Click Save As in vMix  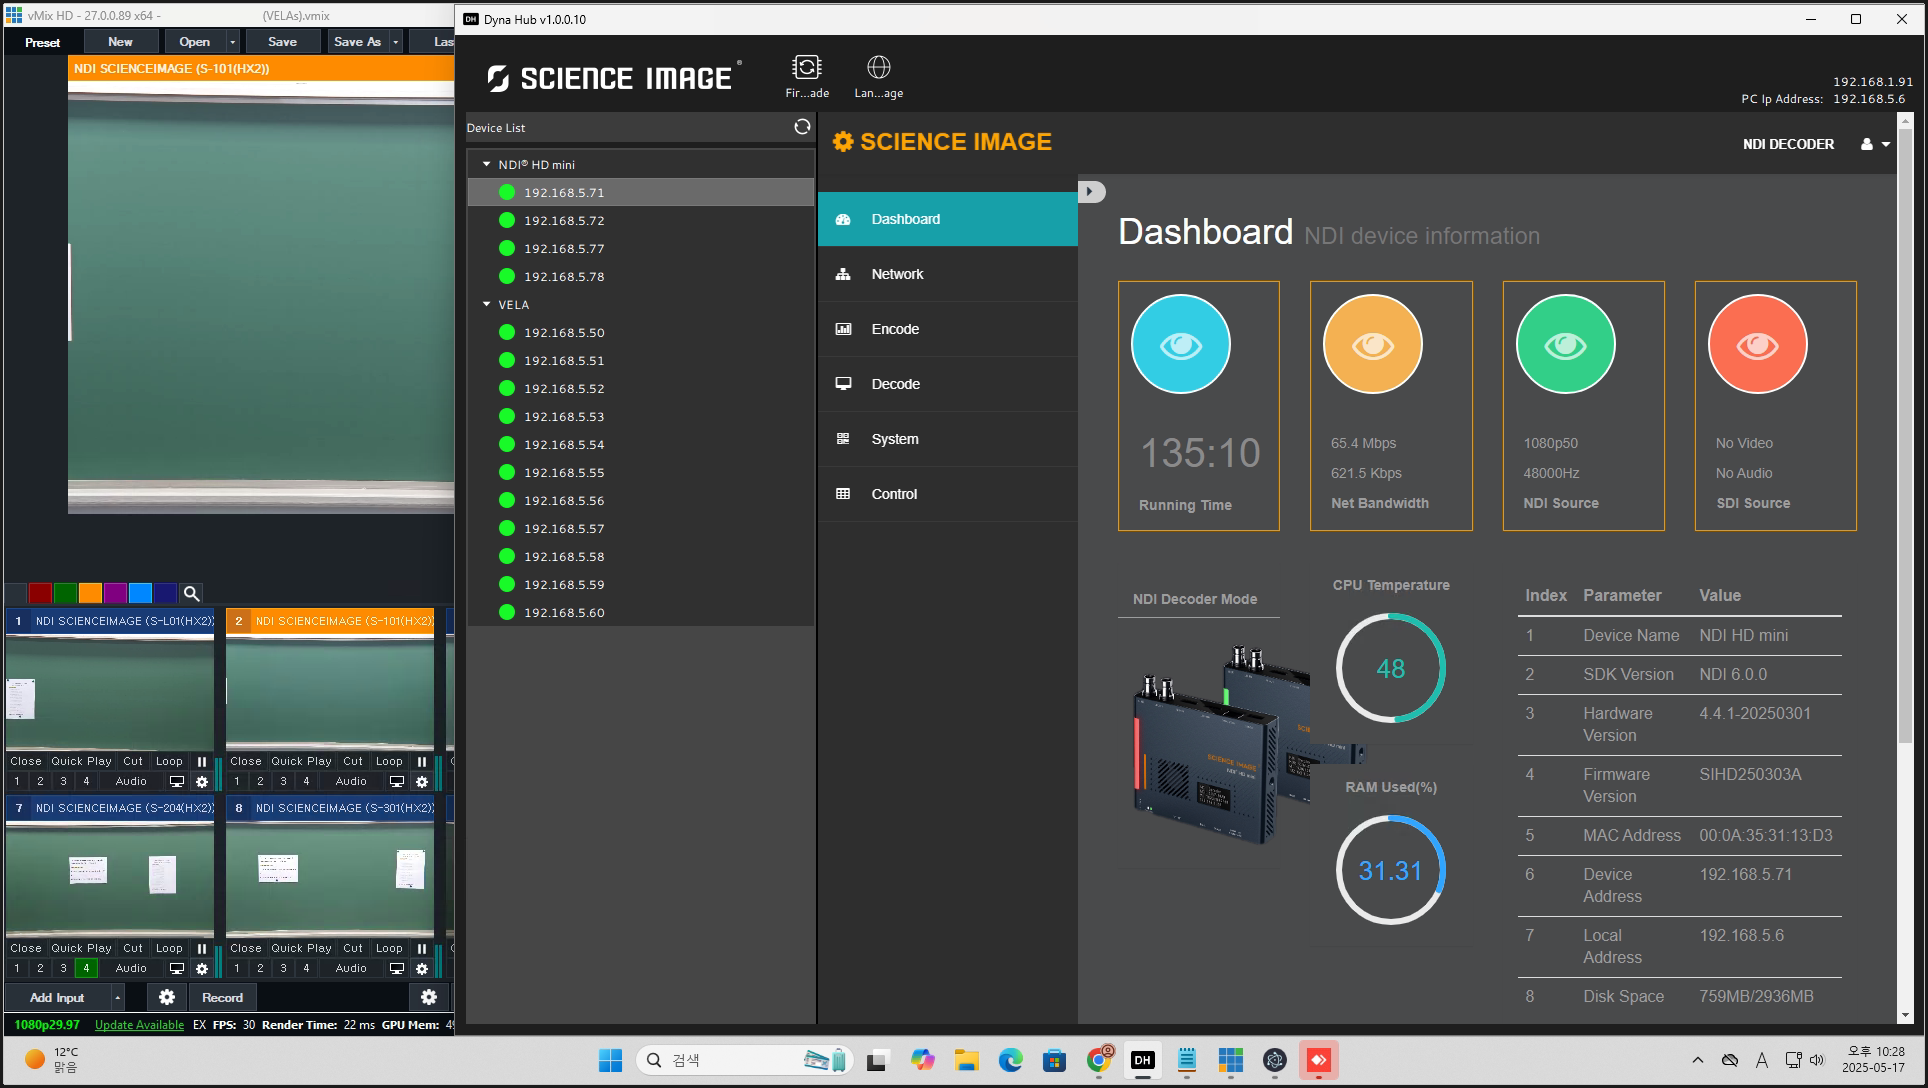[357, 41]
